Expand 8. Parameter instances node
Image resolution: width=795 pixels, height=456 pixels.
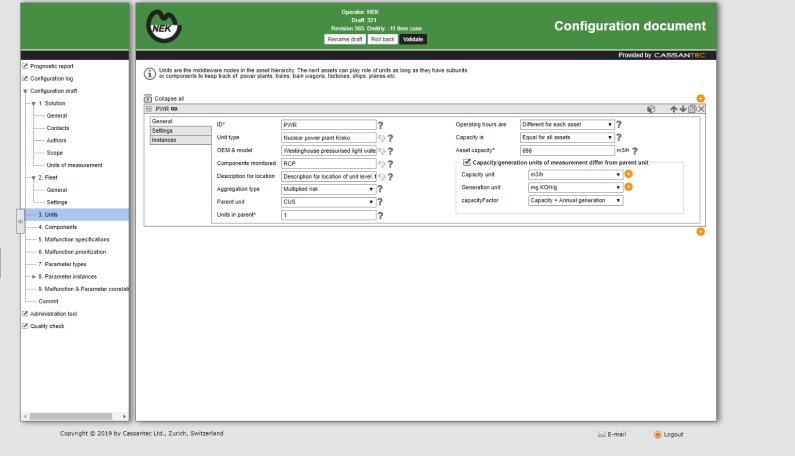[33, 277]
